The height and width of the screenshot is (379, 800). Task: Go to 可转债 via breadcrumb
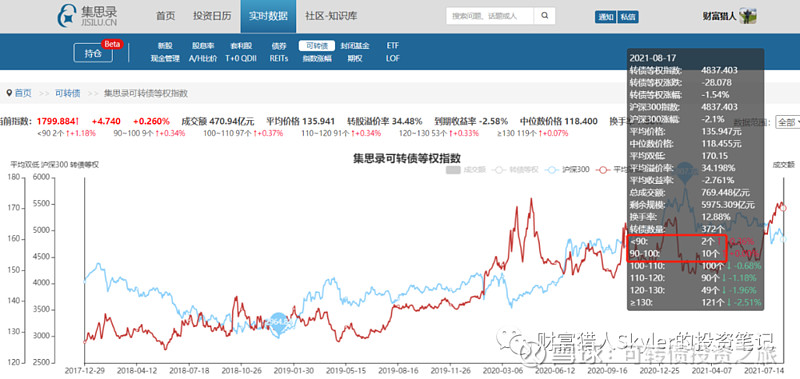pyautogui.click(x=68, y=93)
